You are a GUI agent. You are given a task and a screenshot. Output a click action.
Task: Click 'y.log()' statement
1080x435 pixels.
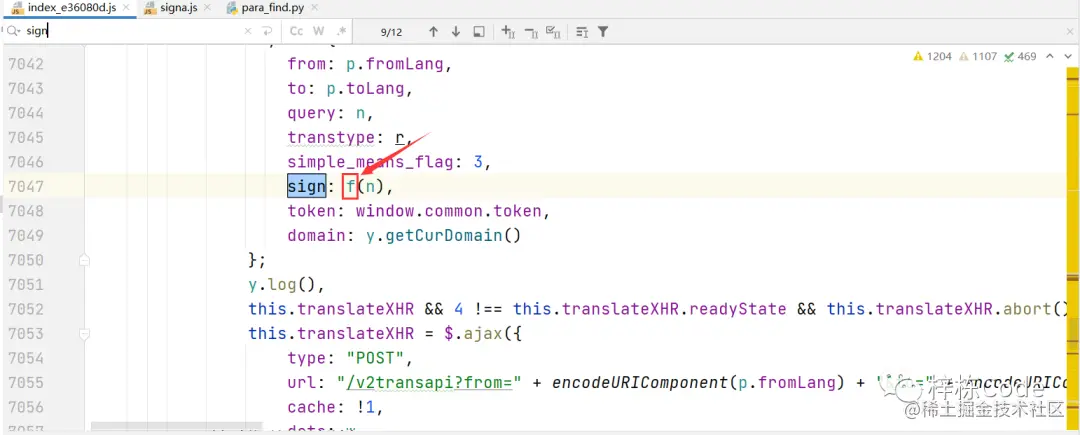click(281, 284)
